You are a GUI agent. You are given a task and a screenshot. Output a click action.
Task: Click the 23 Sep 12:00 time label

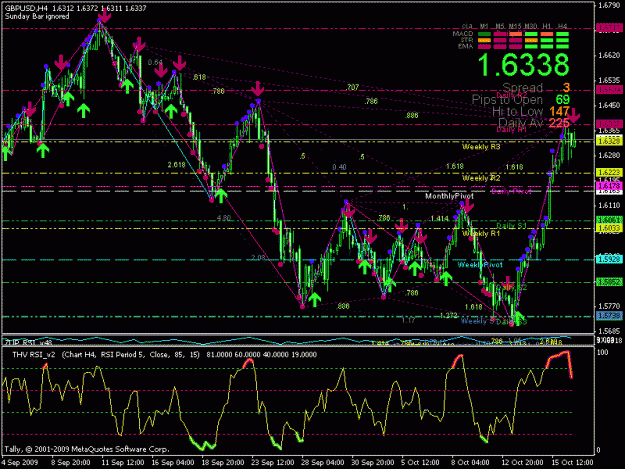(x=273, y=463)
